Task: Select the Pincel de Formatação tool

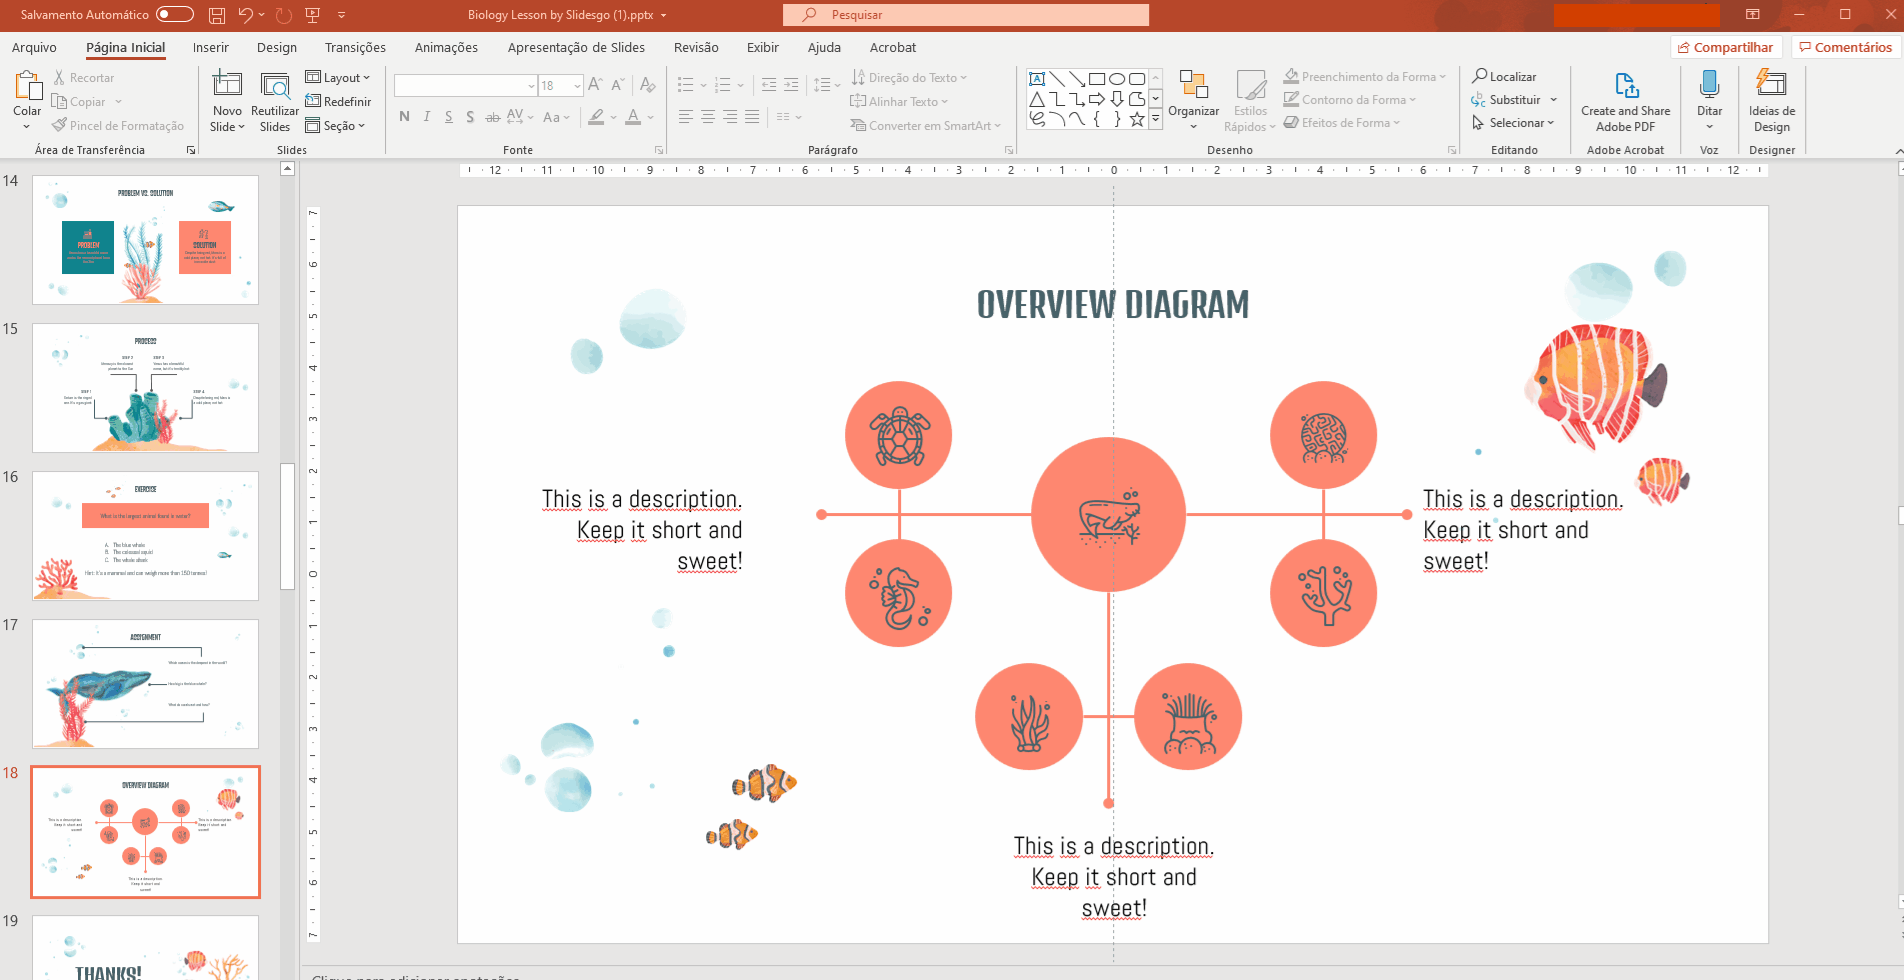Action: (119, 125)
